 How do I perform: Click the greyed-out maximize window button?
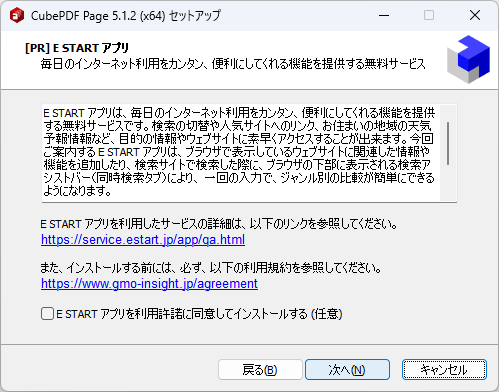(x=429, y=15)
